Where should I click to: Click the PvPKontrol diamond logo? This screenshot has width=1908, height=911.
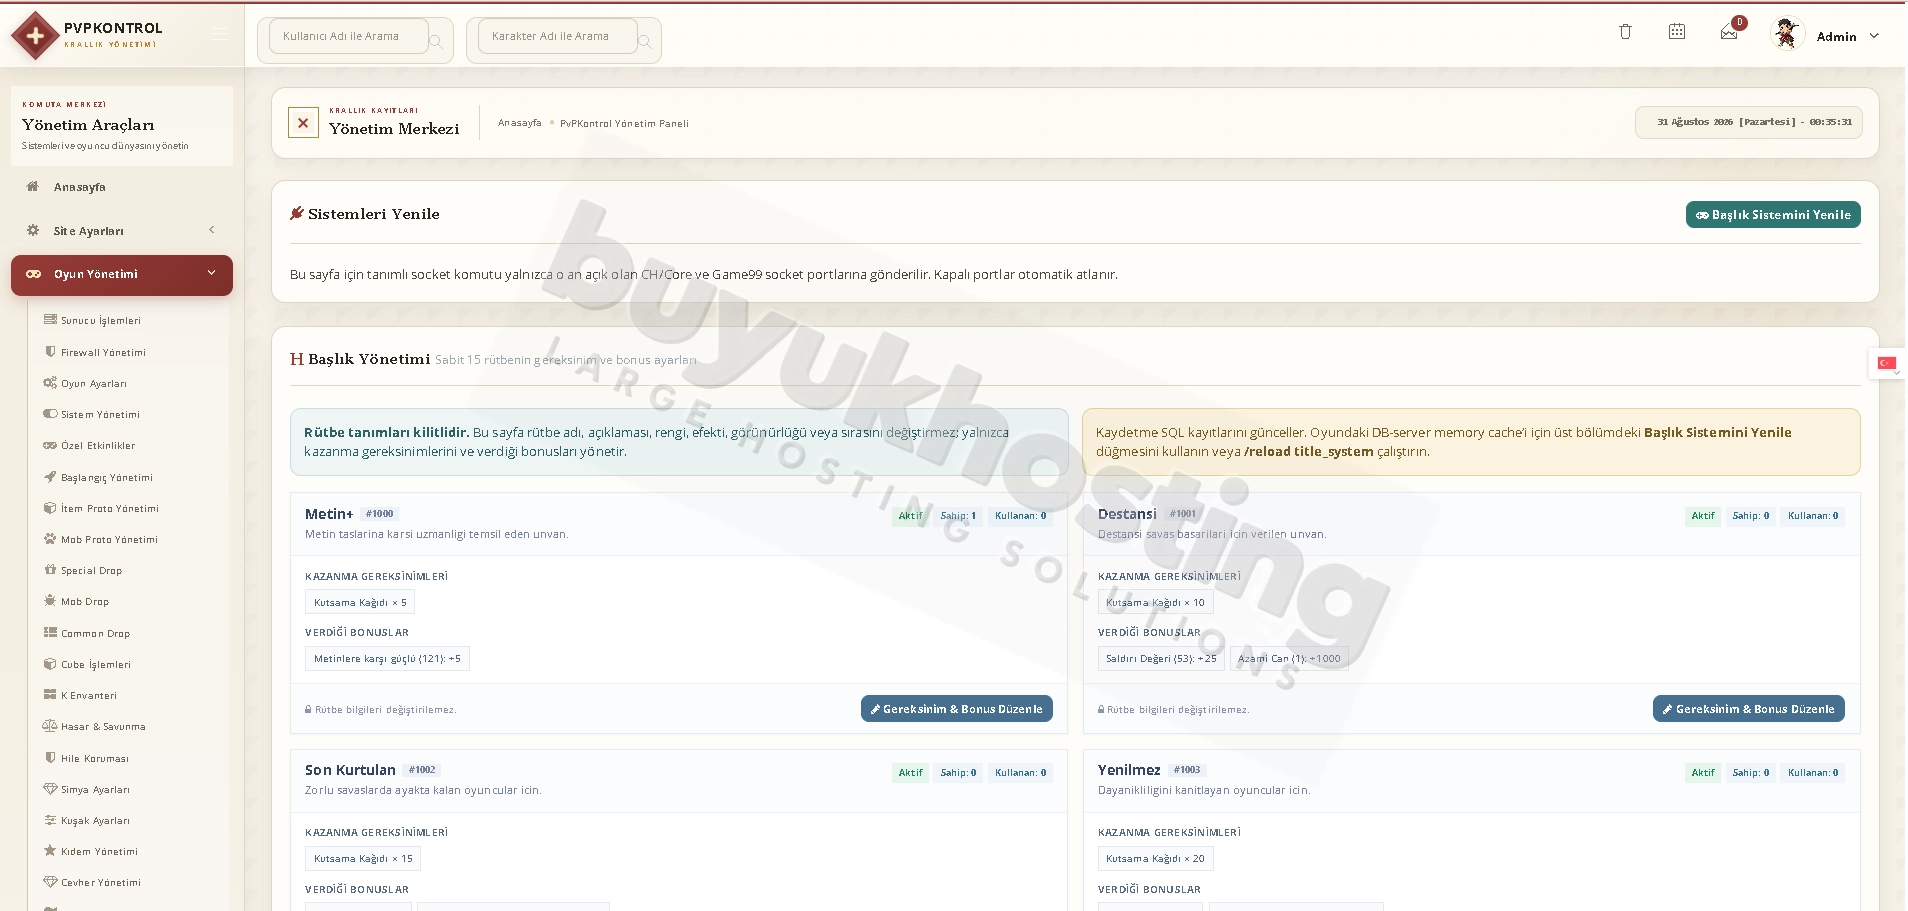coord(35,36)
